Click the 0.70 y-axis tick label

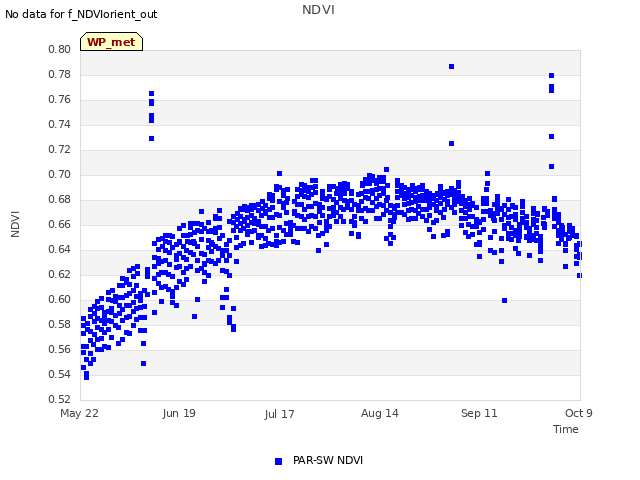(x=60, y=174)
